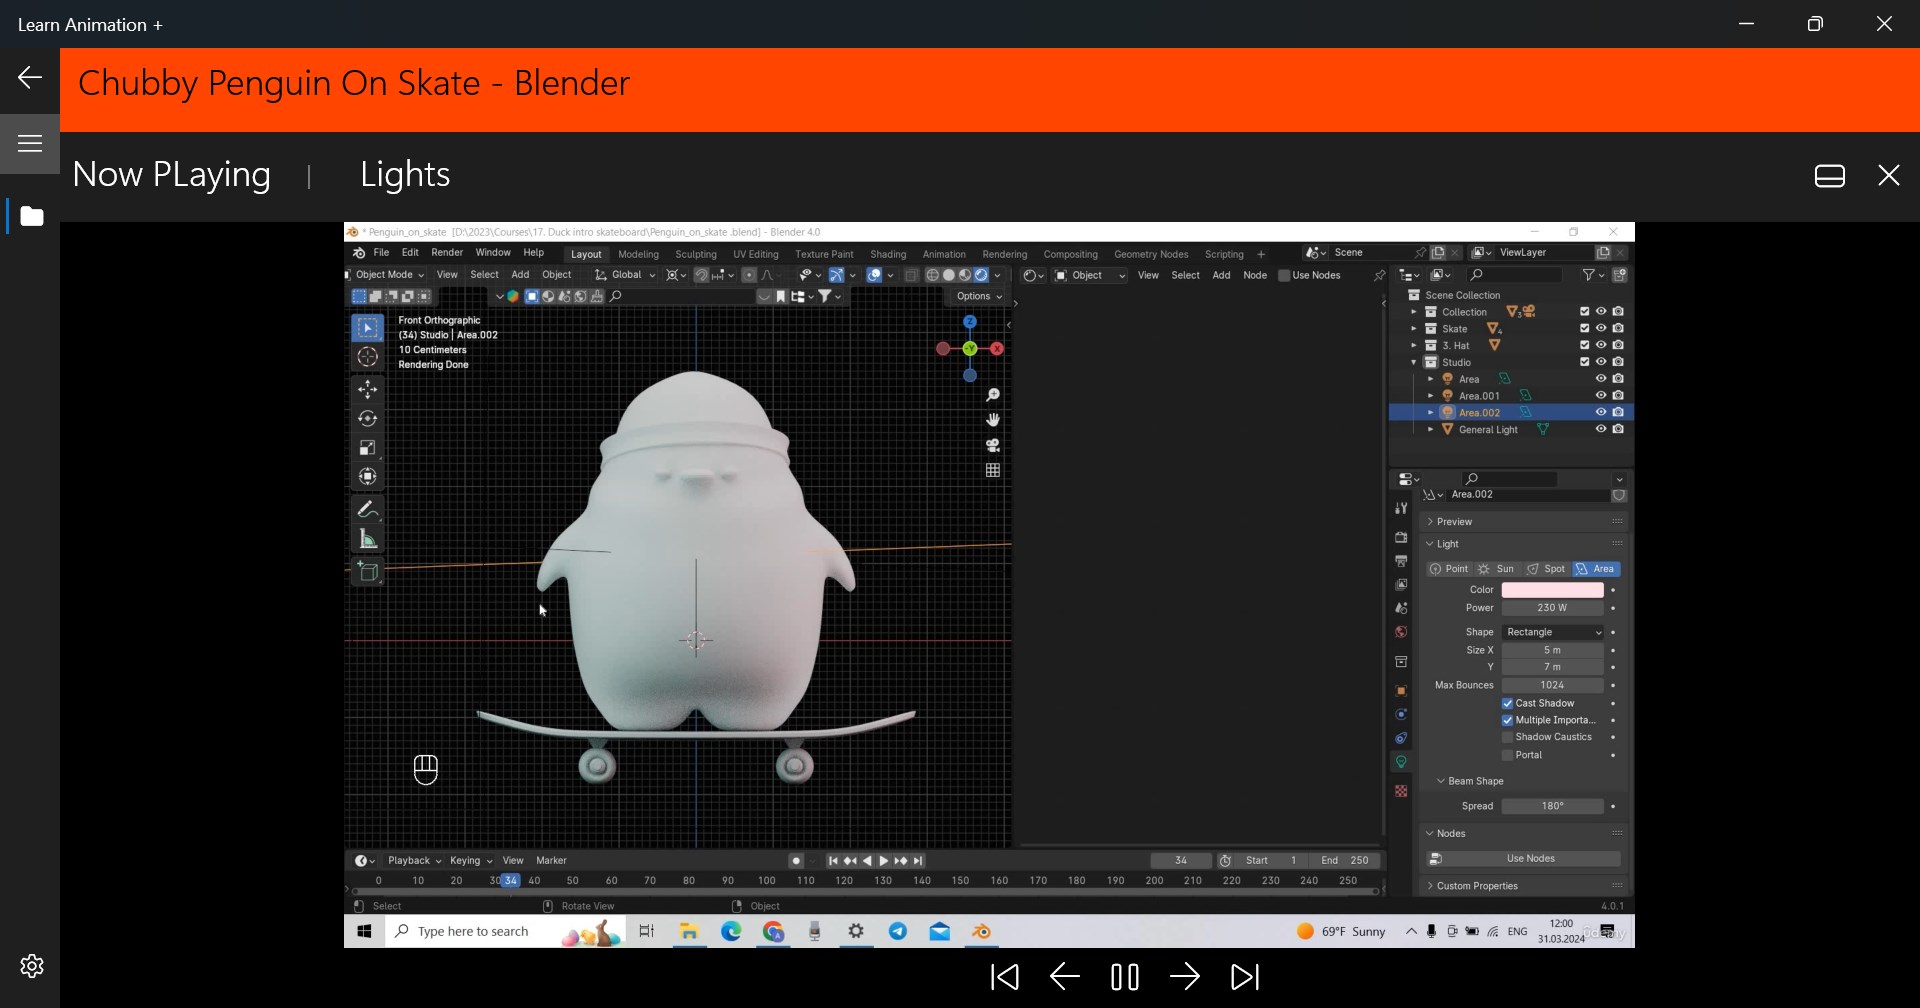Switch to the Shading workspace tab
The image size is (1920, 1008).
[x=887, y=254]
